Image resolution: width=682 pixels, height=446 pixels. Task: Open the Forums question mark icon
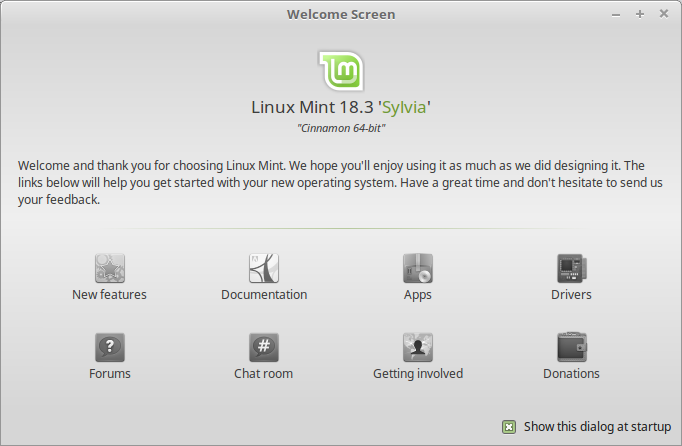[110, 347]
